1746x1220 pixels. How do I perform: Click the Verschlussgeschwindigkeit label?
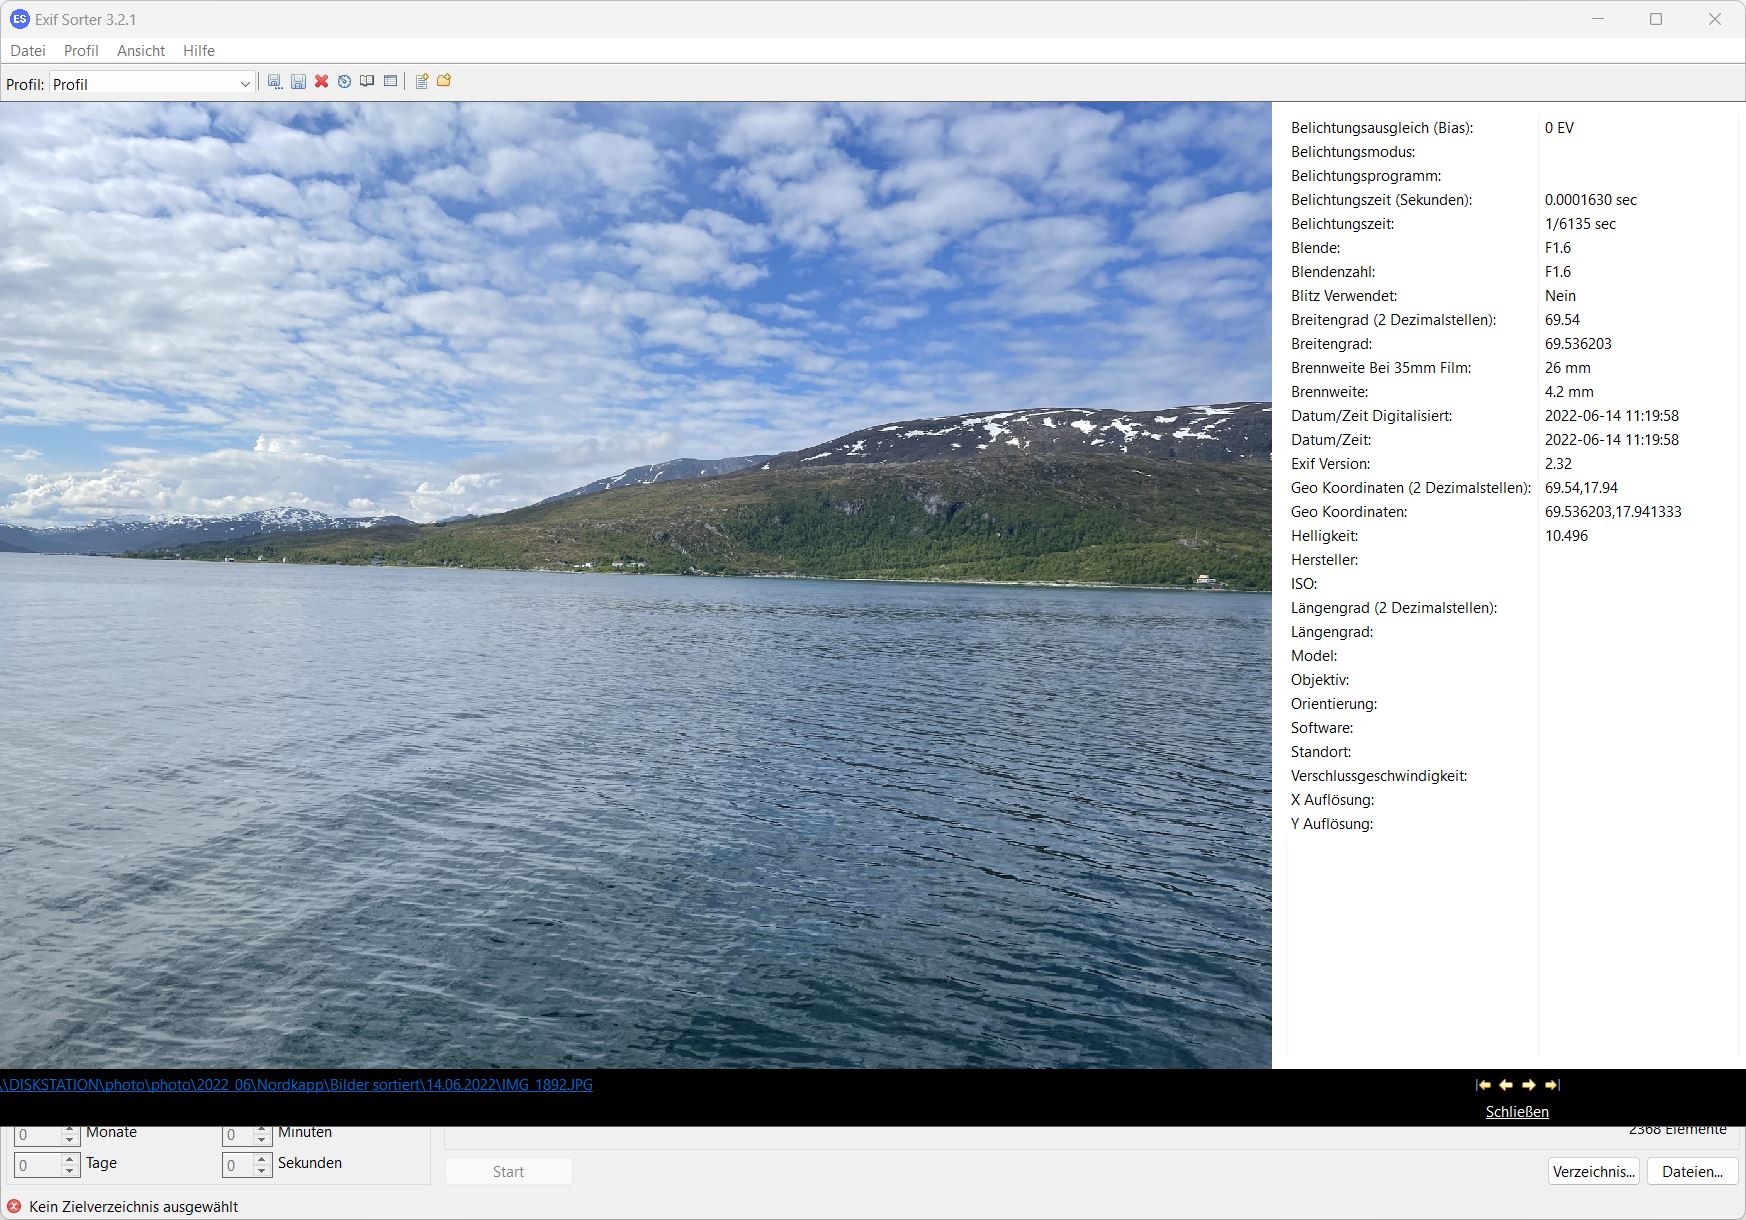pyautogui.click(x=1379, y=776)
